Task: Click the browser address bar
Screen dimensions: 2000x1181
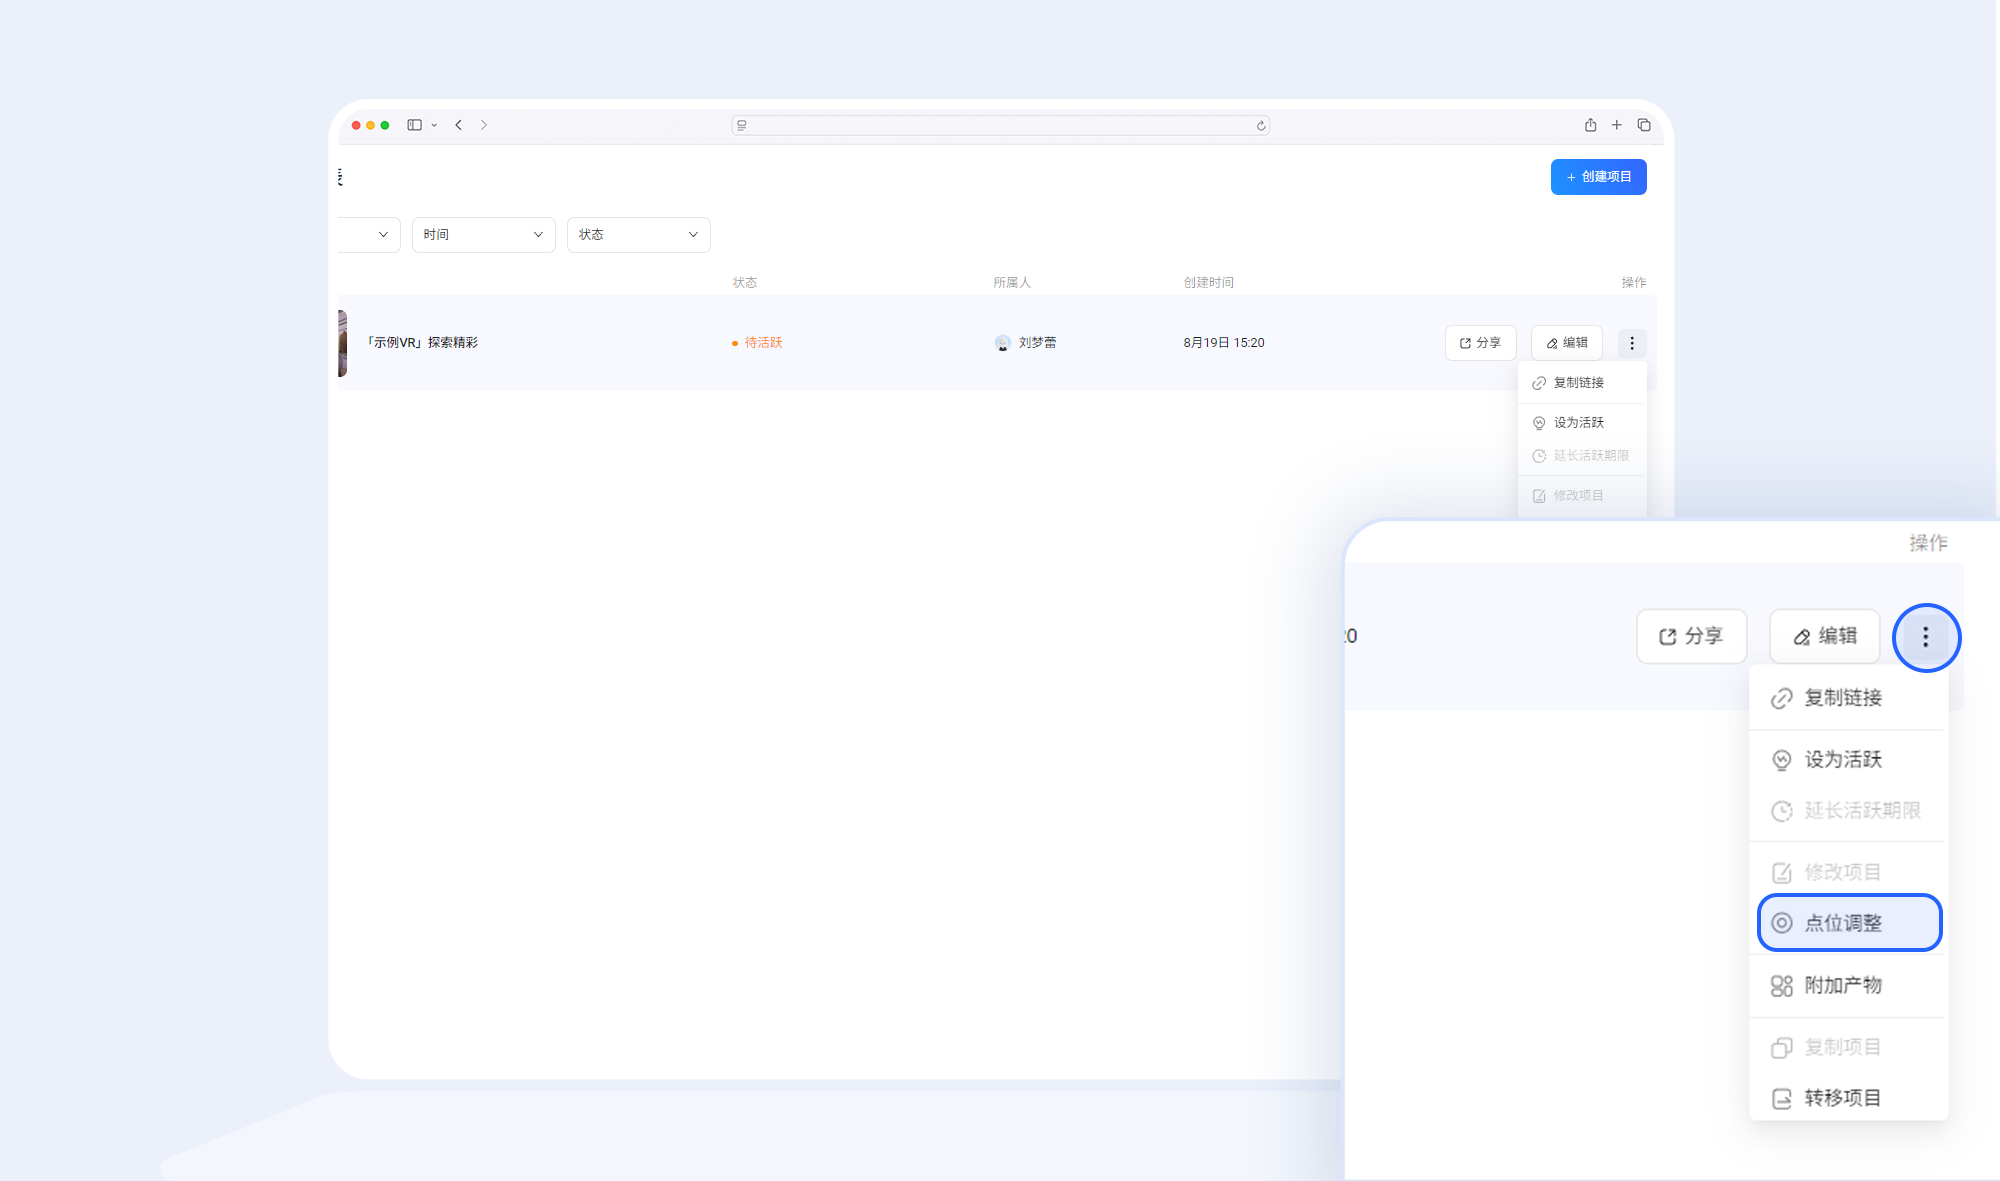Action: click(1000, 125)
